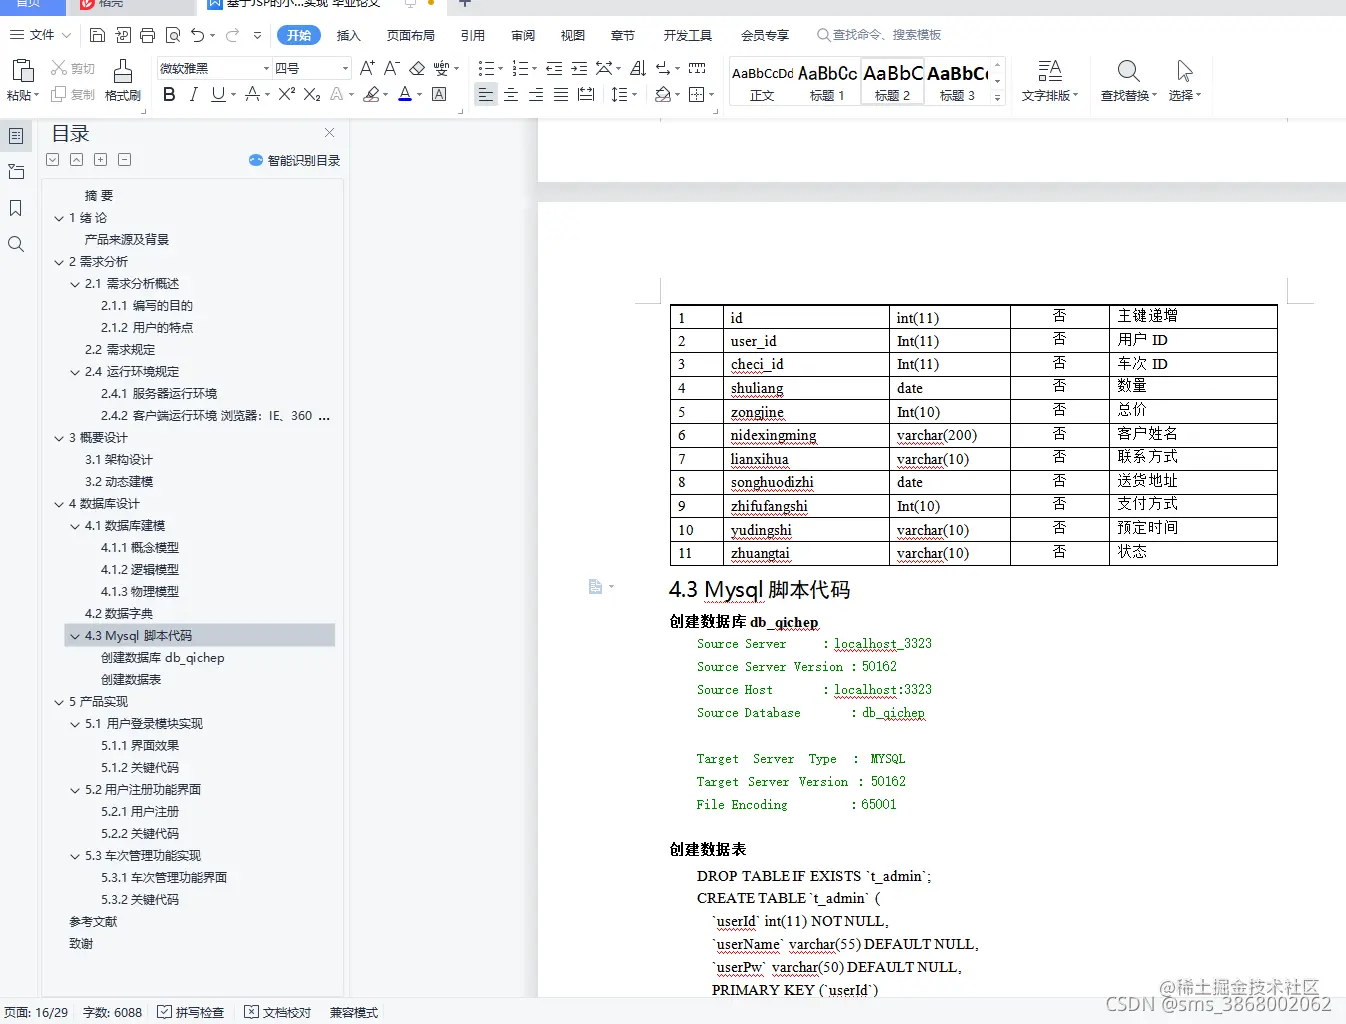Click the Sort icon

click(637, 68)
